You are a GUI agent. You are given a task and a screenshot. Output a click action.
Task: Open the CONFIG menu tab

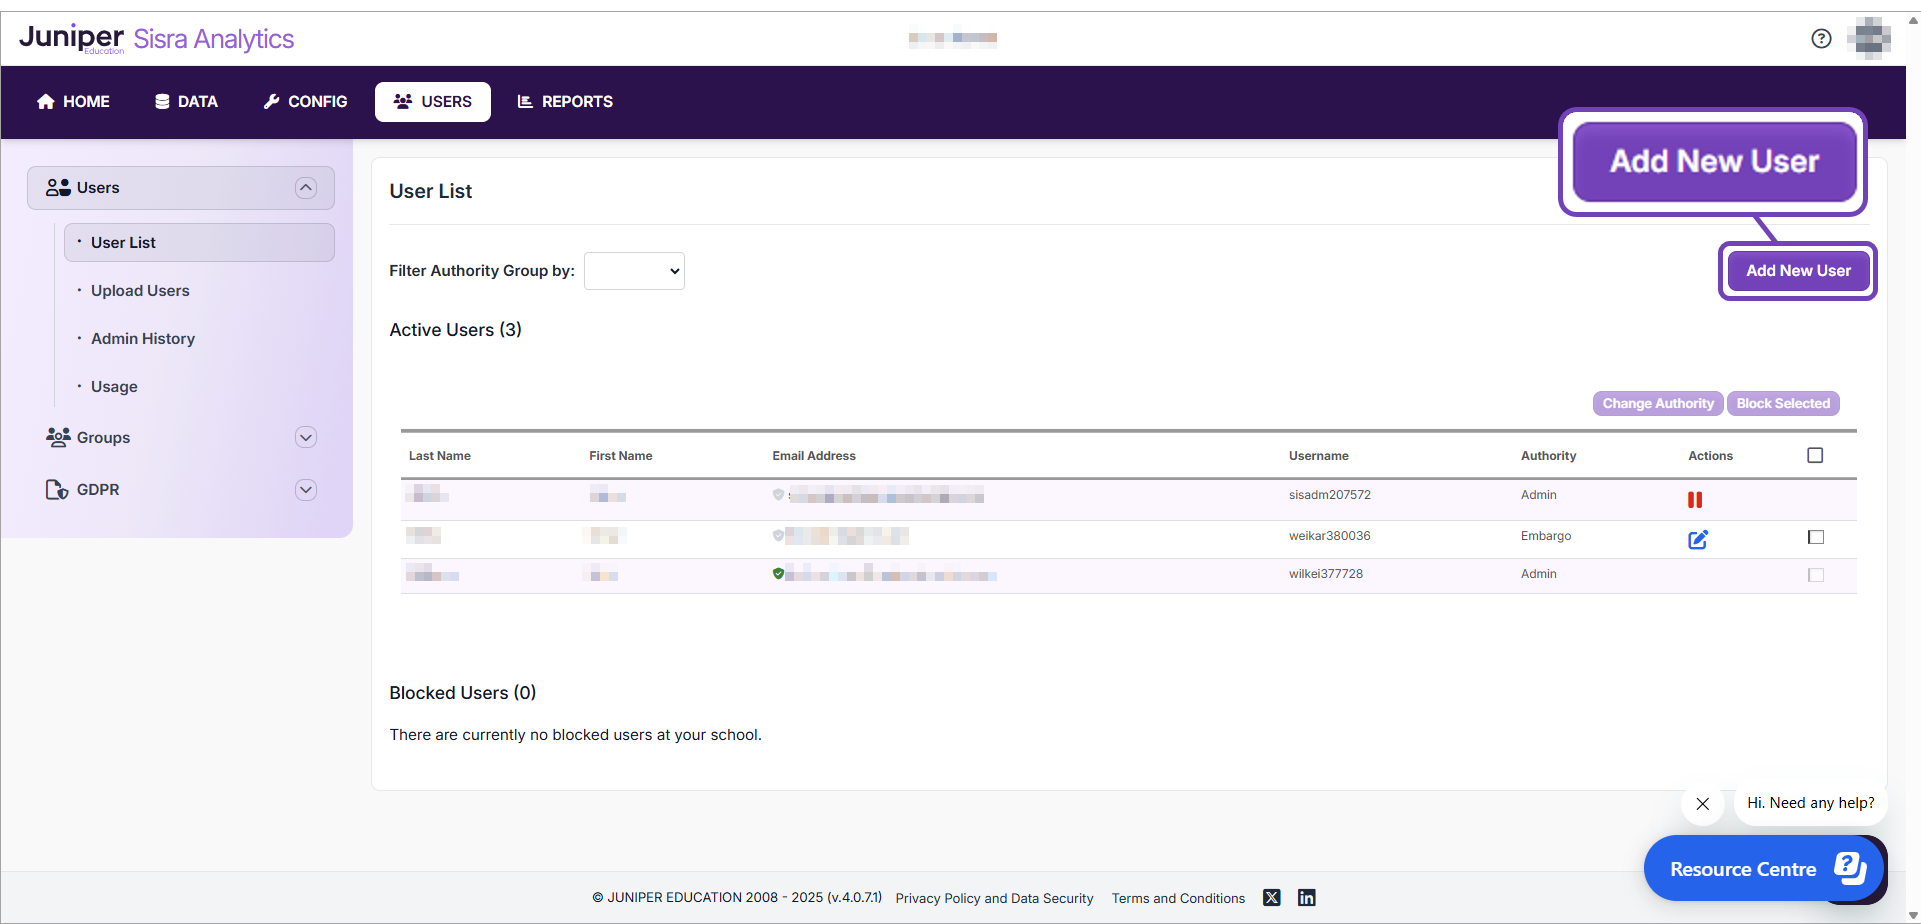305,102
